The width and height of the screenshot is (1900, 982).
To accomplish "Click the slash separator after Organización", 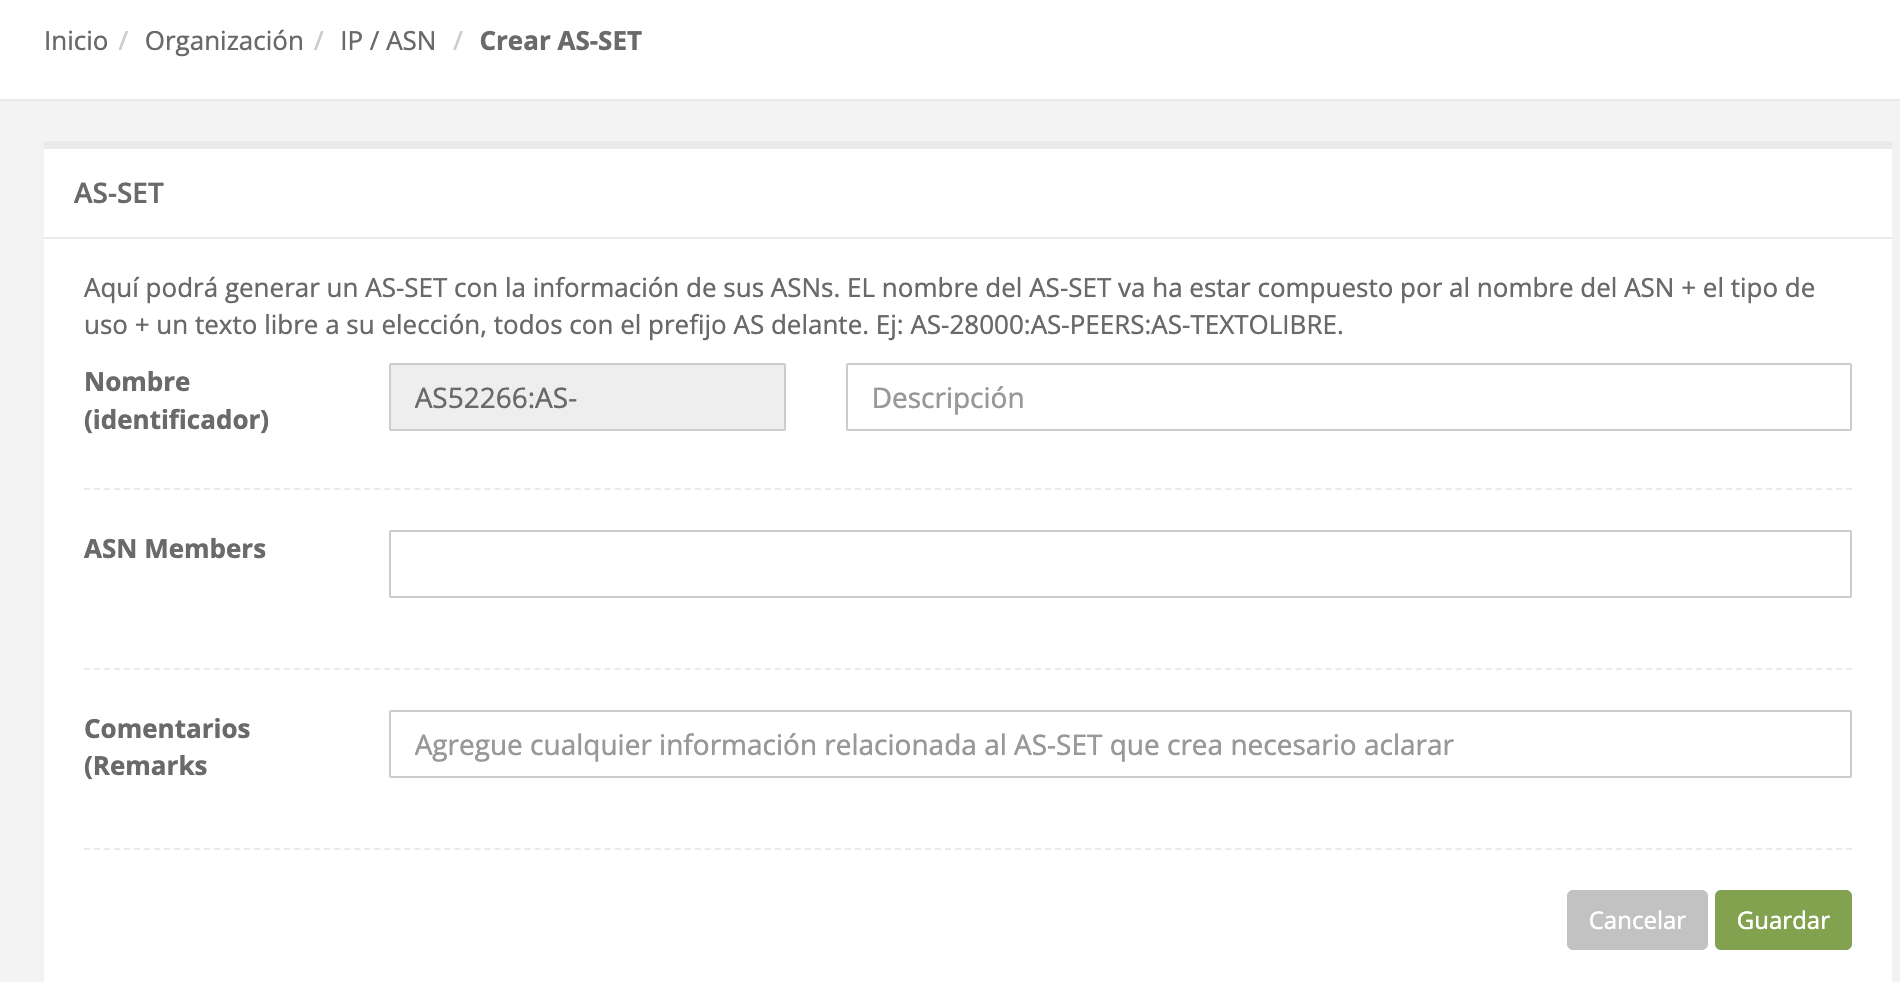I will click(319, 41).
